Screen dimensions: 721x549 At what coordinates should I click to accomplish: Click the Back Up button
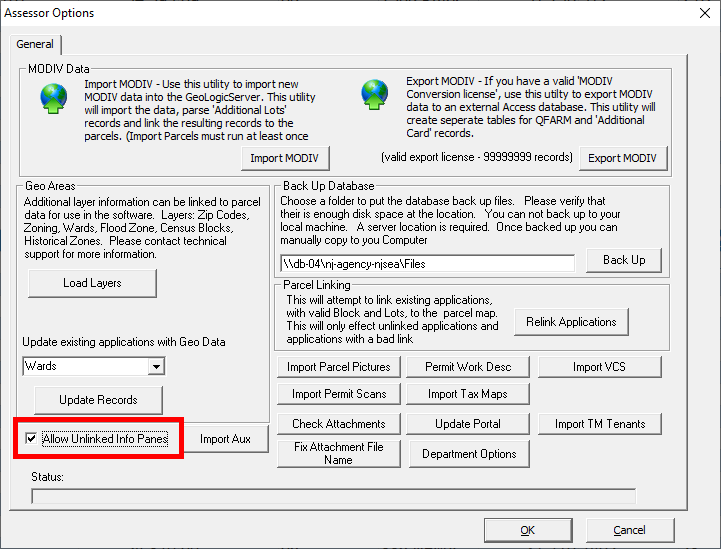(x=624, y=260)
